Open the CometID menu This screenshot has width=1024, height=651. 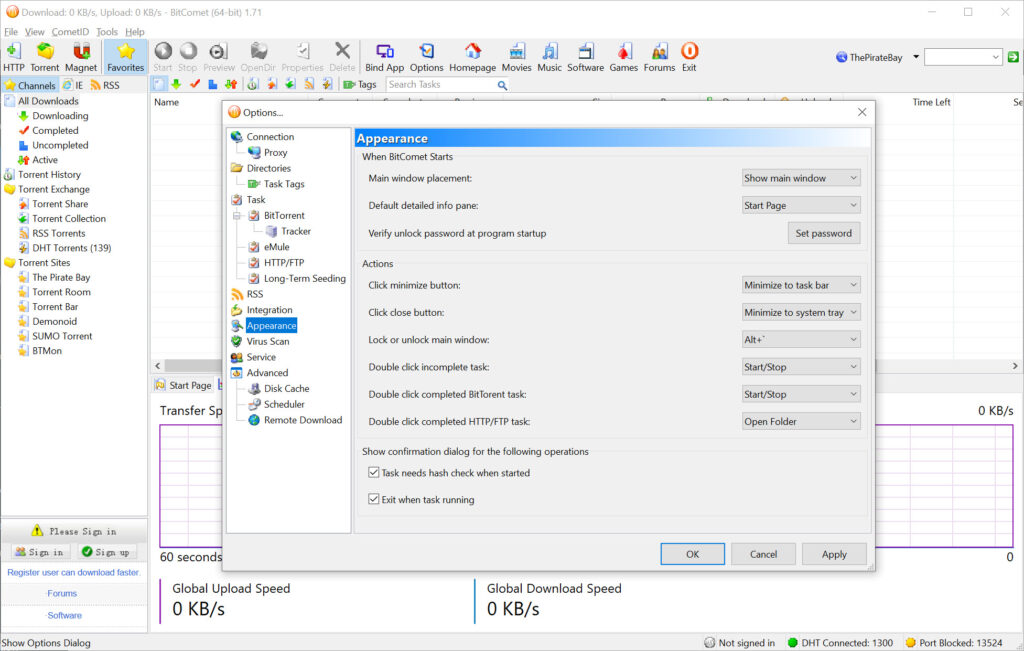(x=70, y=32)
